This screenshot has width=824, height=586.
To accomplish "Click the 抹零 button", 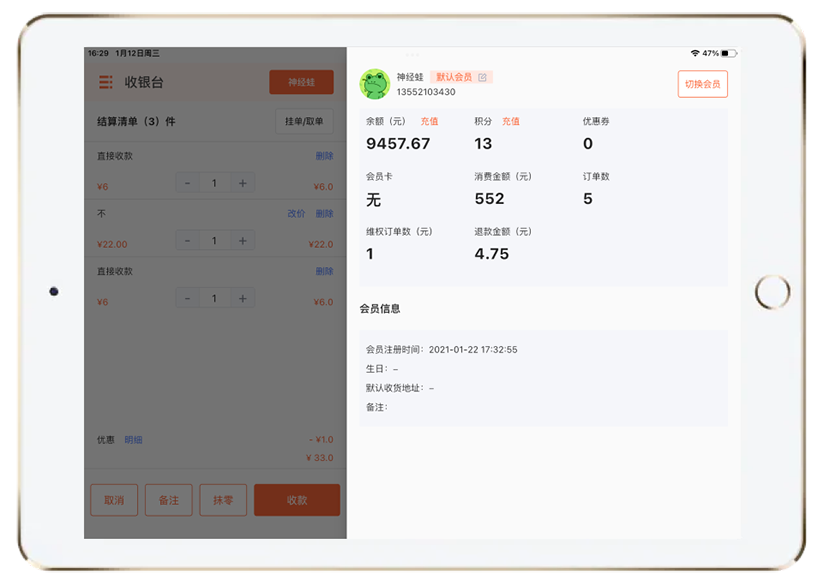I will click(x=223, y=500).
